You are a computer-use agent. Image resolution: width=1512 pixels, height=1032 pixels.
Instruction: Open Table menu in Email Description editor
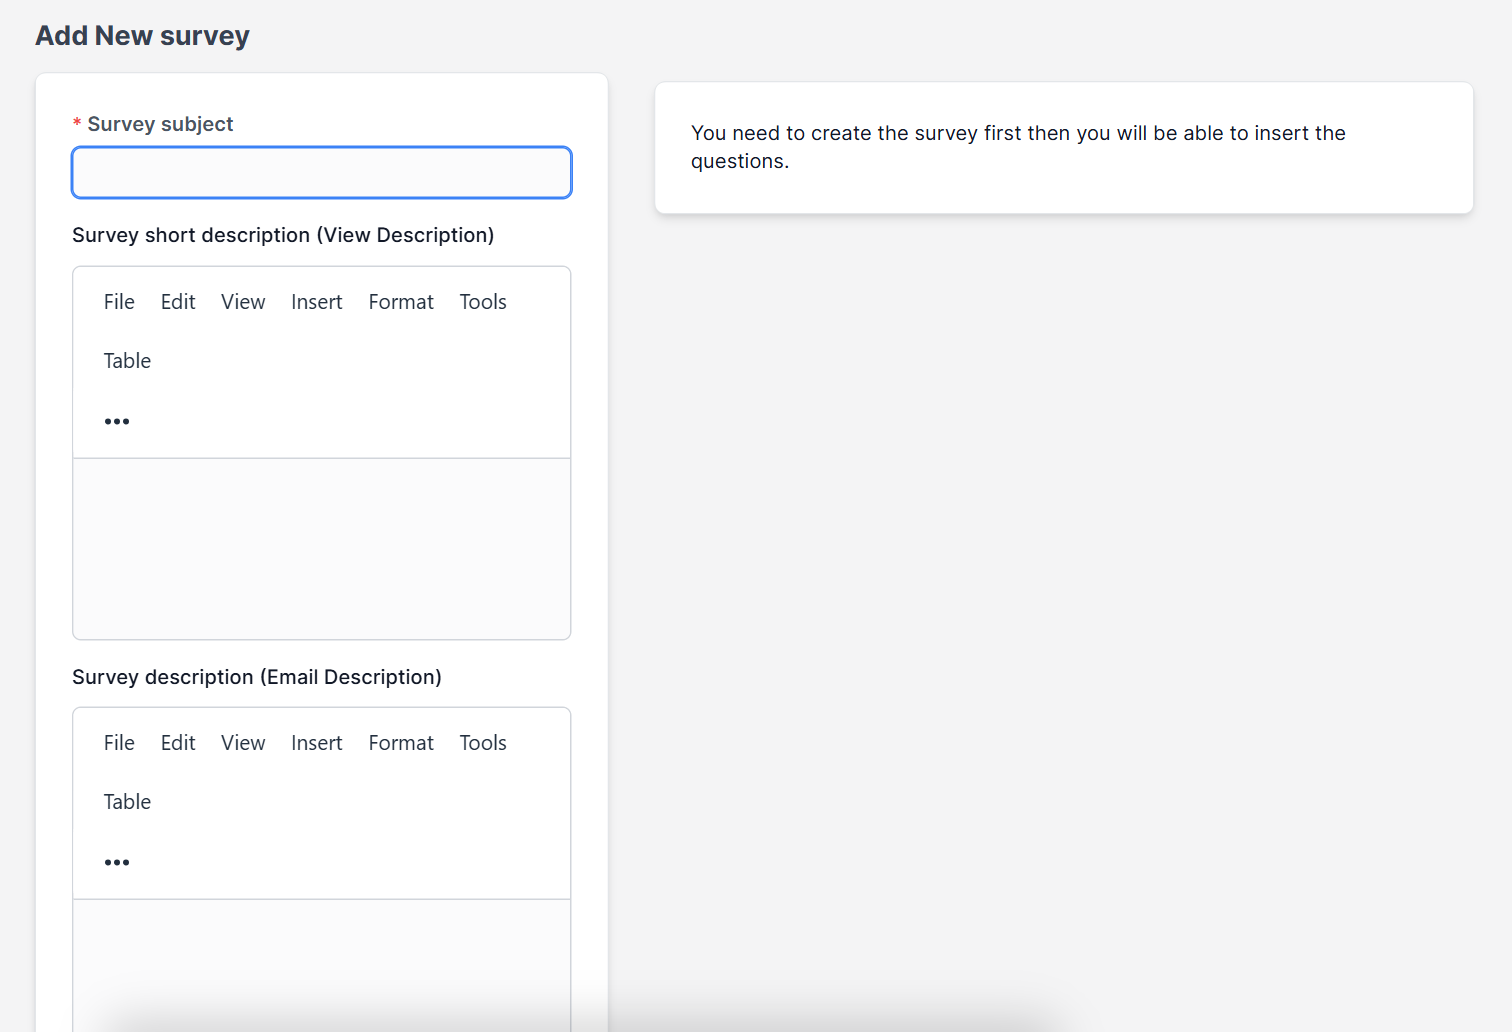point(127,802)
